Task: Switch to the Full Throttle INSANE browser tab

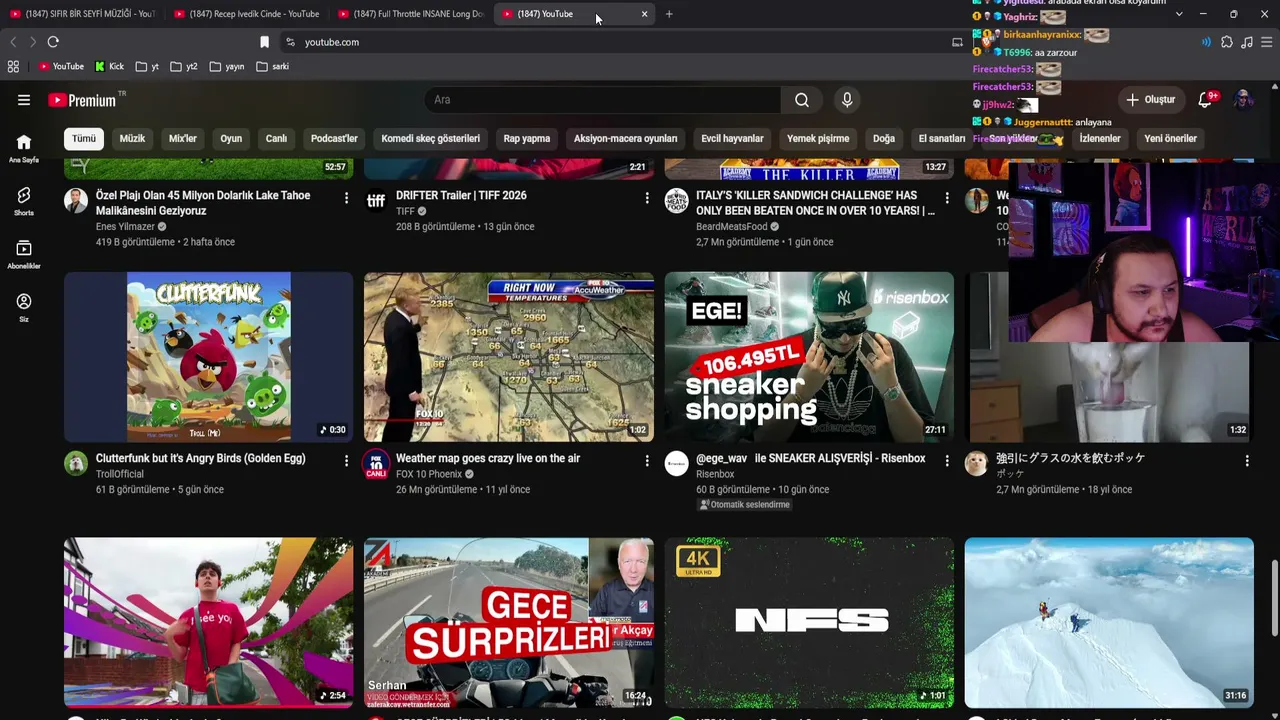Action: click(x=410, y=14)
